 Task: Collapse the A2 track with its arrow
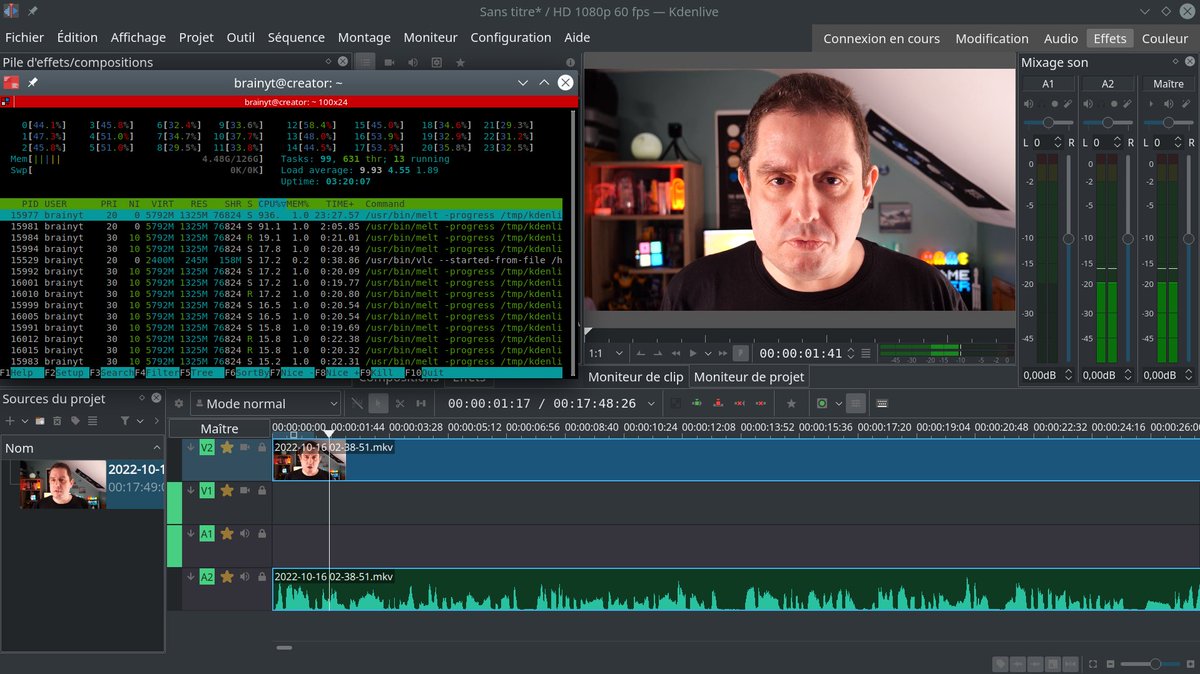coord(191,577)
